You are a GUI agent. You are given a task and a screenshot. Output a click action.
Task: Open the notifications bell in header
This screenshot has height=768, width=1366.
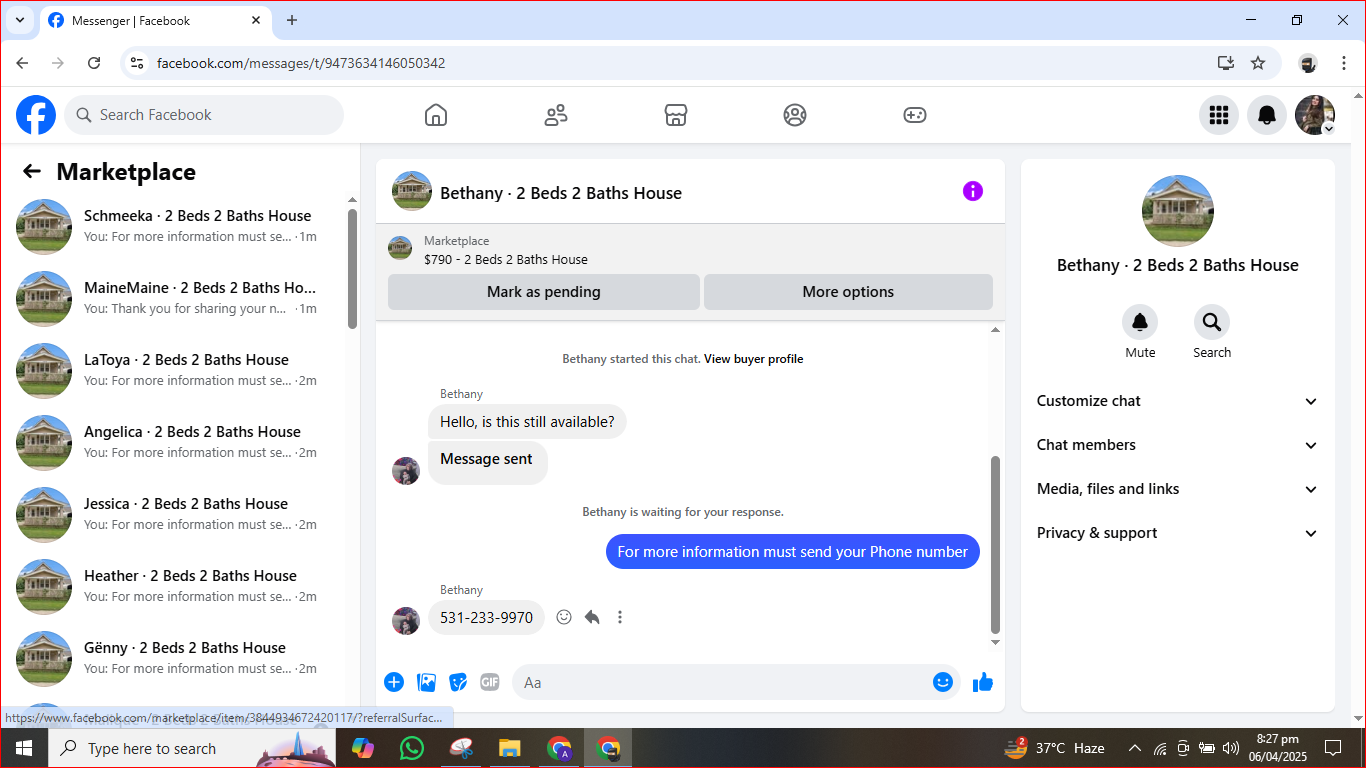[1267, 115]
